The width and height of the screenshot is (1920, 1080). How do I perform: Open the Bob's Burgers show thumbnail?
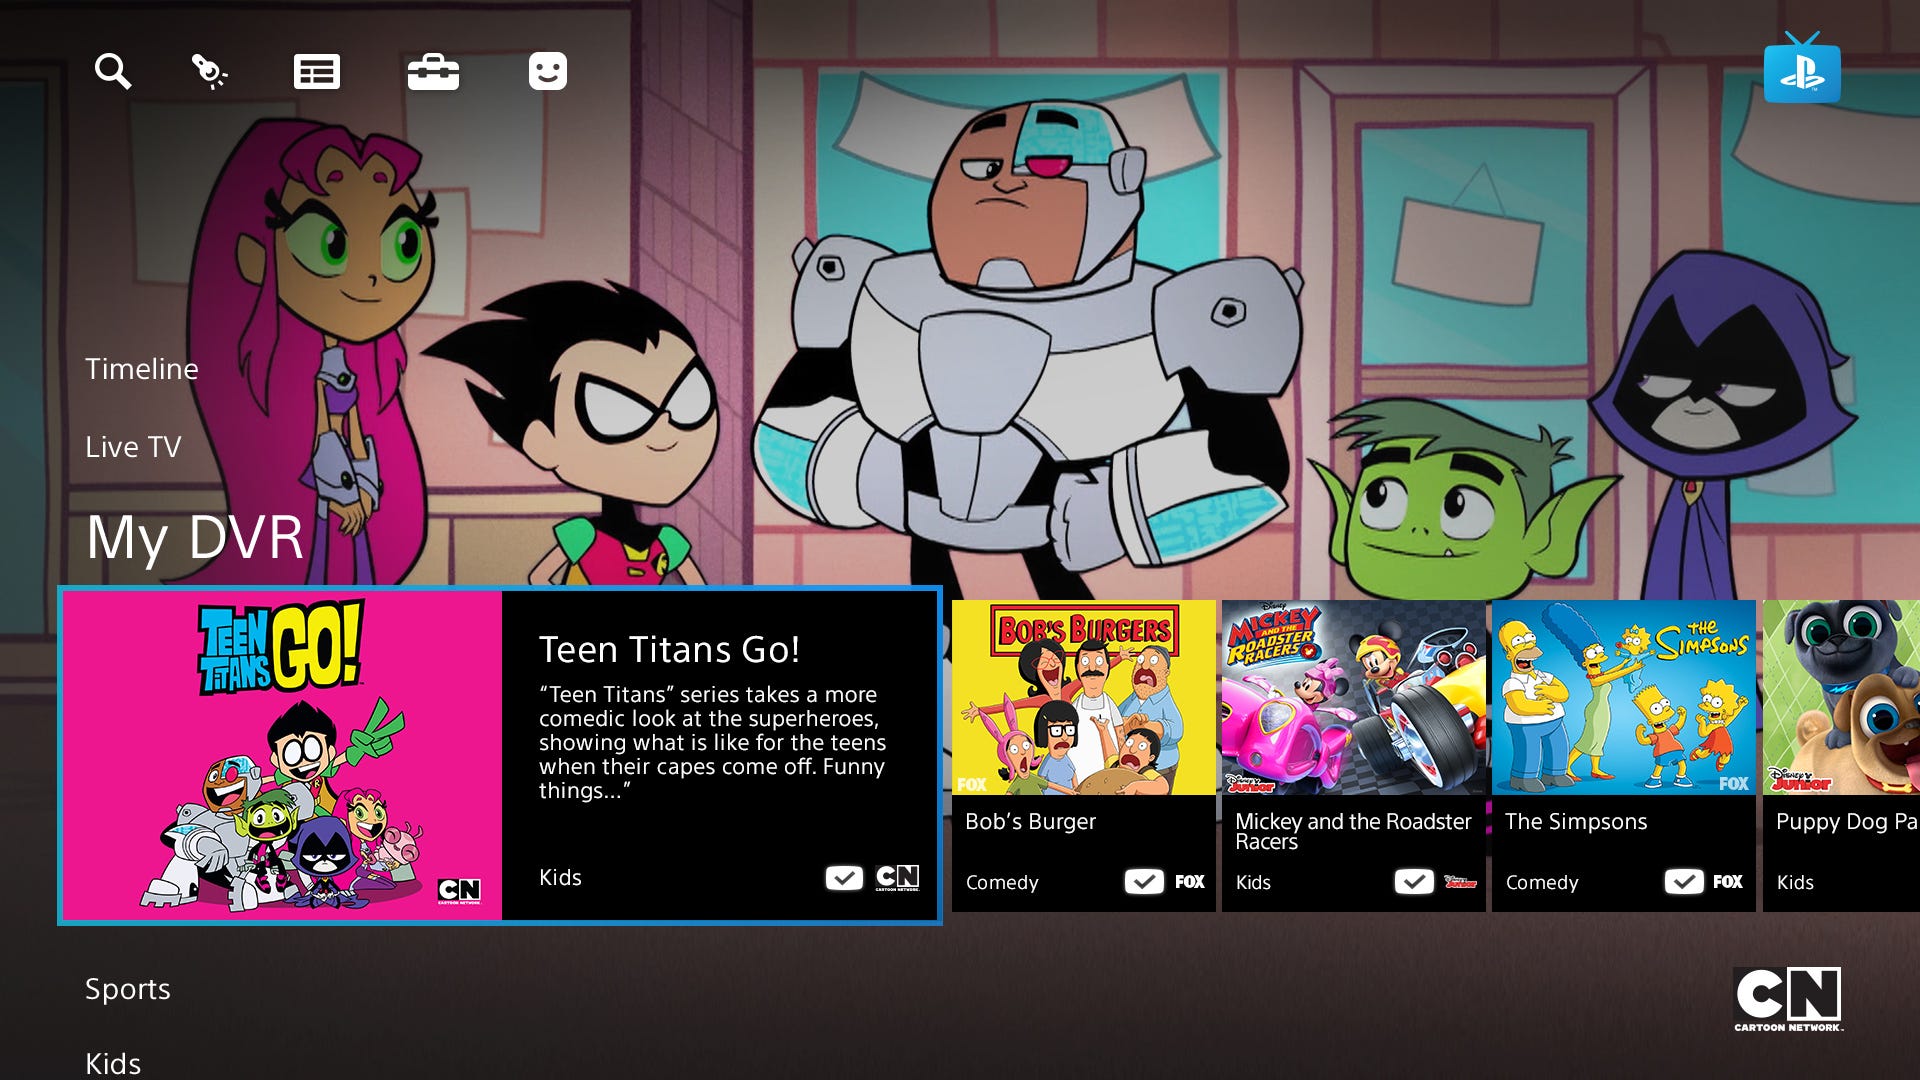coord(1084,697)
